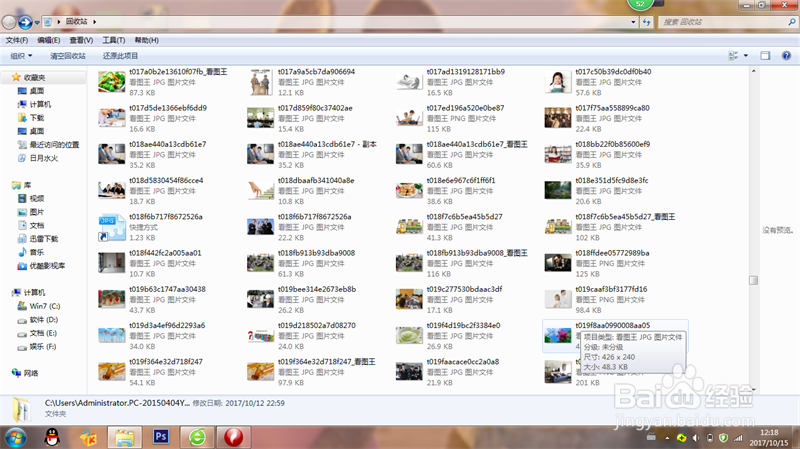Select the salad thumbnail t017a0b2e13610f07fb_看图王
The width and height of the screenshot is (800, 449).
pos(112,82)
